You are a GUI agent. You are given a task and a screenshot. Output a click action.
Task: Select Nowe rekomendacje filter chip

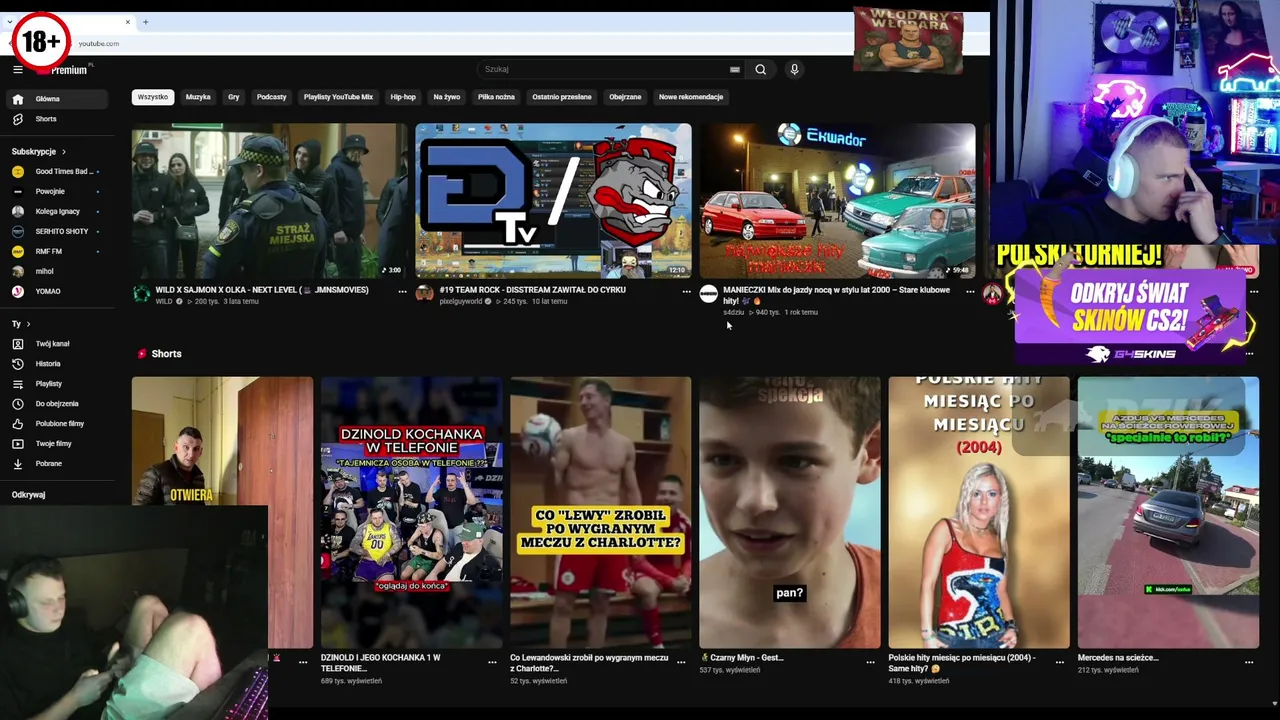(691, 97)
